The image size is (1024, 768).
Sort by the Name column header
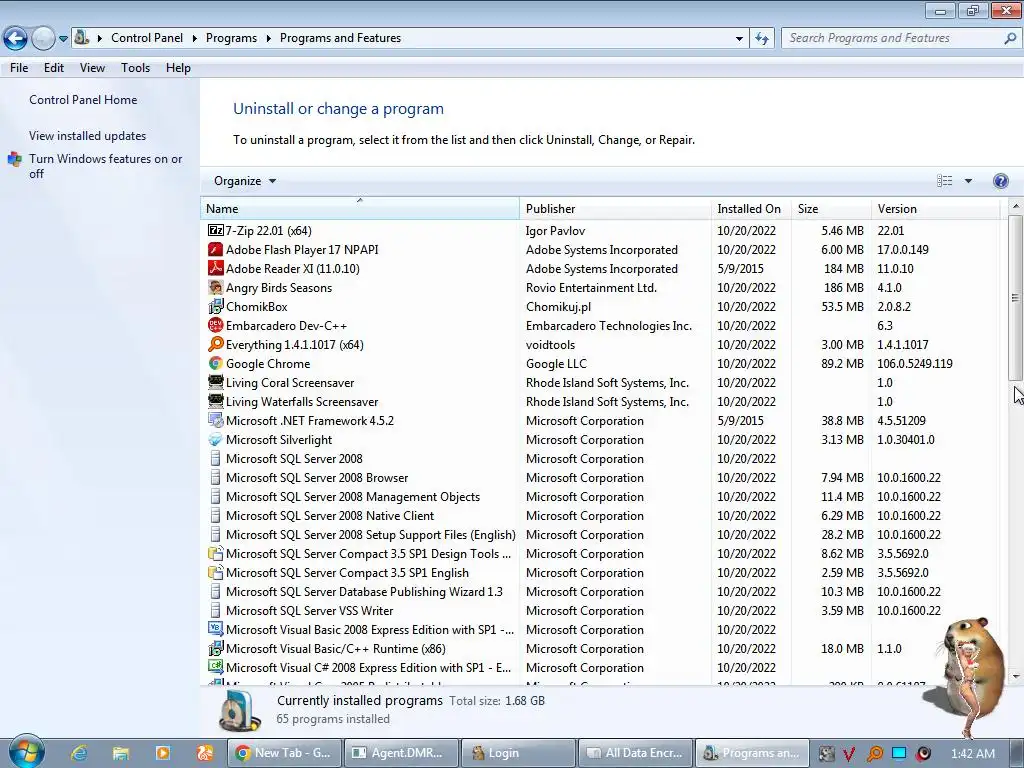[x=360, y=209]
